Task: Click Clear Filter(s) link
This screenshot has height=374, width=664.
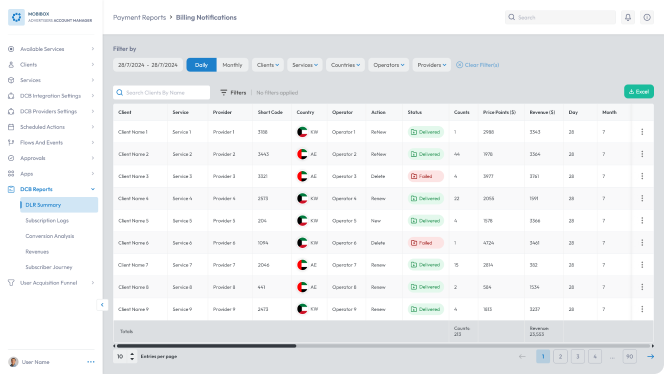Action: pos(478,65)
